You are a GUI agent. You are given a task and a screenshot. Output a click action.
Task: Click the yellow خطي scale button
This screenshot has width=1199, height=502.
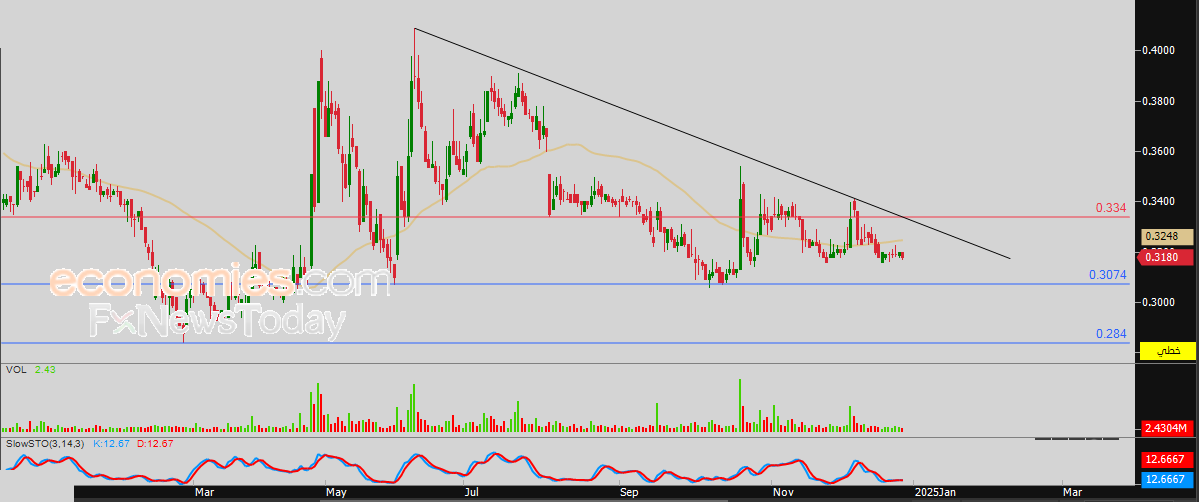(1167, 350)
